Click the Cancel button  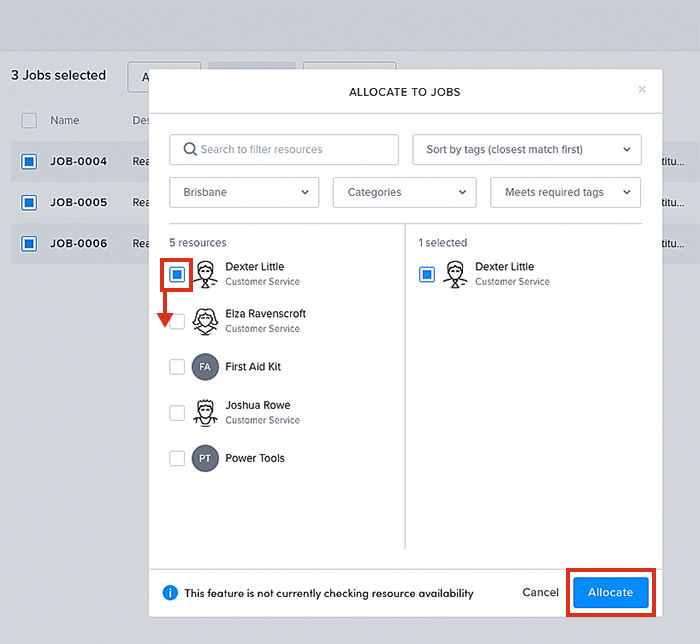pyautogui.click(x=540, y=592)
